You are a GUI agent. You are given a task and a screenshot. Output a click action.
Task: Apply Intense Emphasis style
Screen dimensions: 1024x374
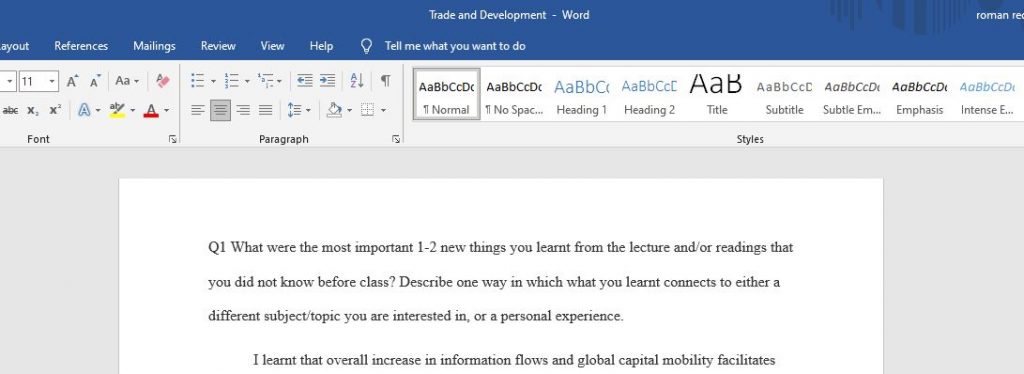[x=987, y=94]
